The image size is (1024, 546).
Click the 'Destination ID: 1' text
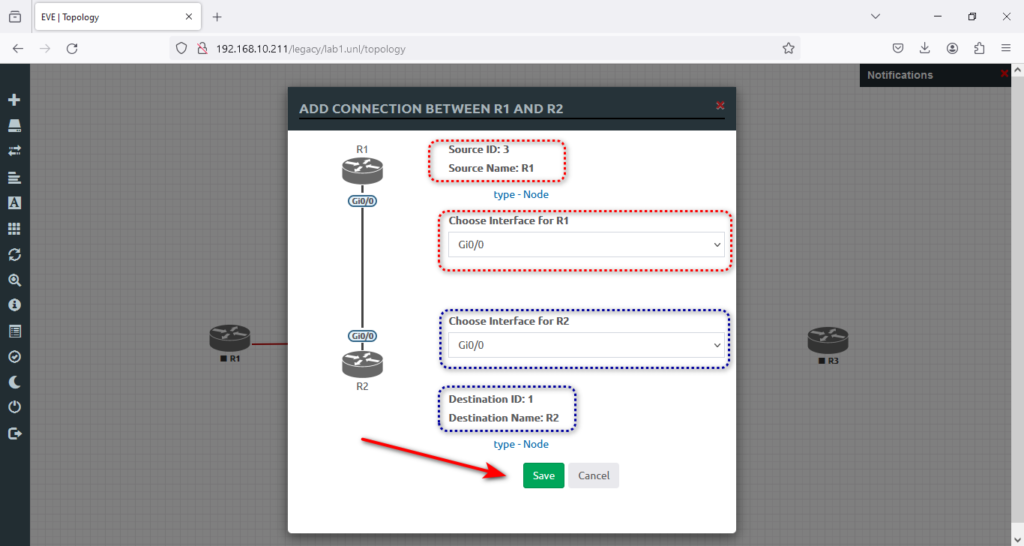click(490, 399)
